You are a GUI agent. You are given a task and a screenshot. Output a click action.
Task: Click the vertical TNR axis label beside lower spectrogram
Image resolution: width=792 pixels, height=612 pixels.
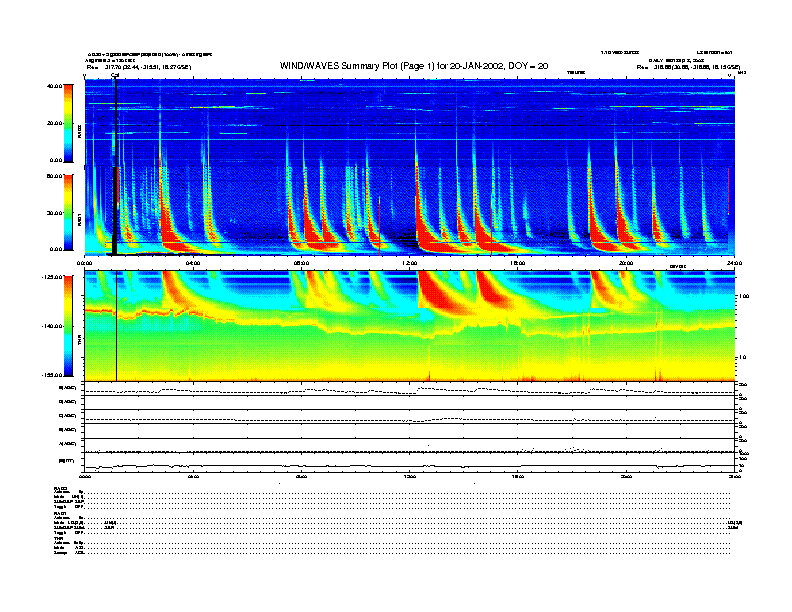tap(79, 341)
